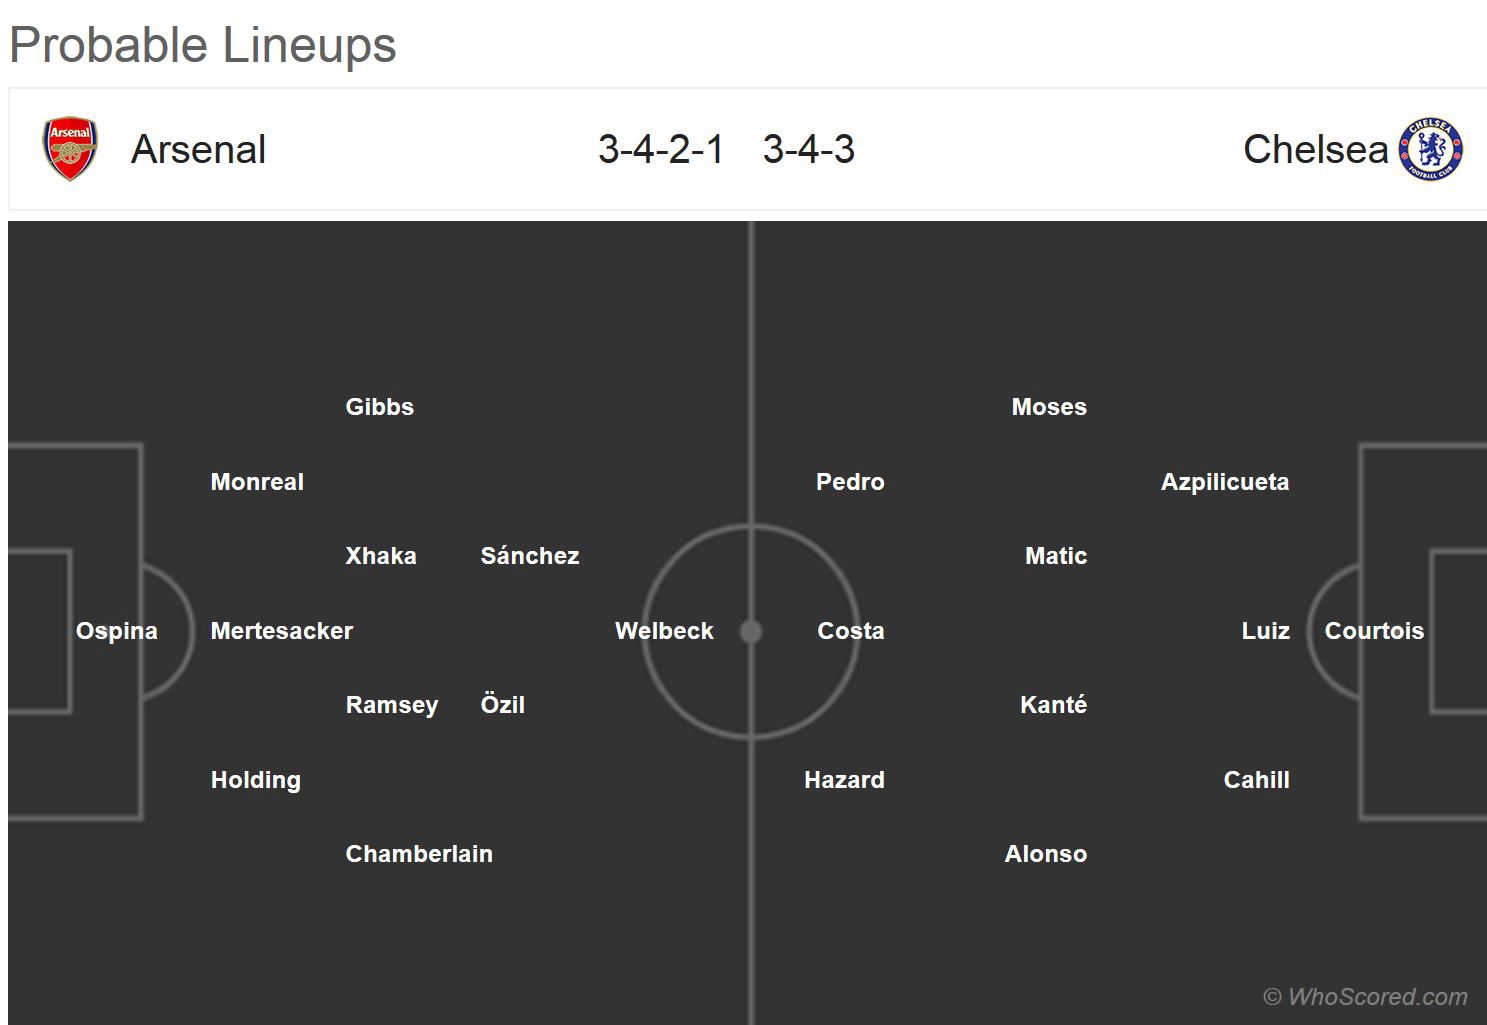This screenshot has height=1025, width=1487.
Task: Click goalkeeper Courtois on the pitch
Action: click(x=1374, y=631)
